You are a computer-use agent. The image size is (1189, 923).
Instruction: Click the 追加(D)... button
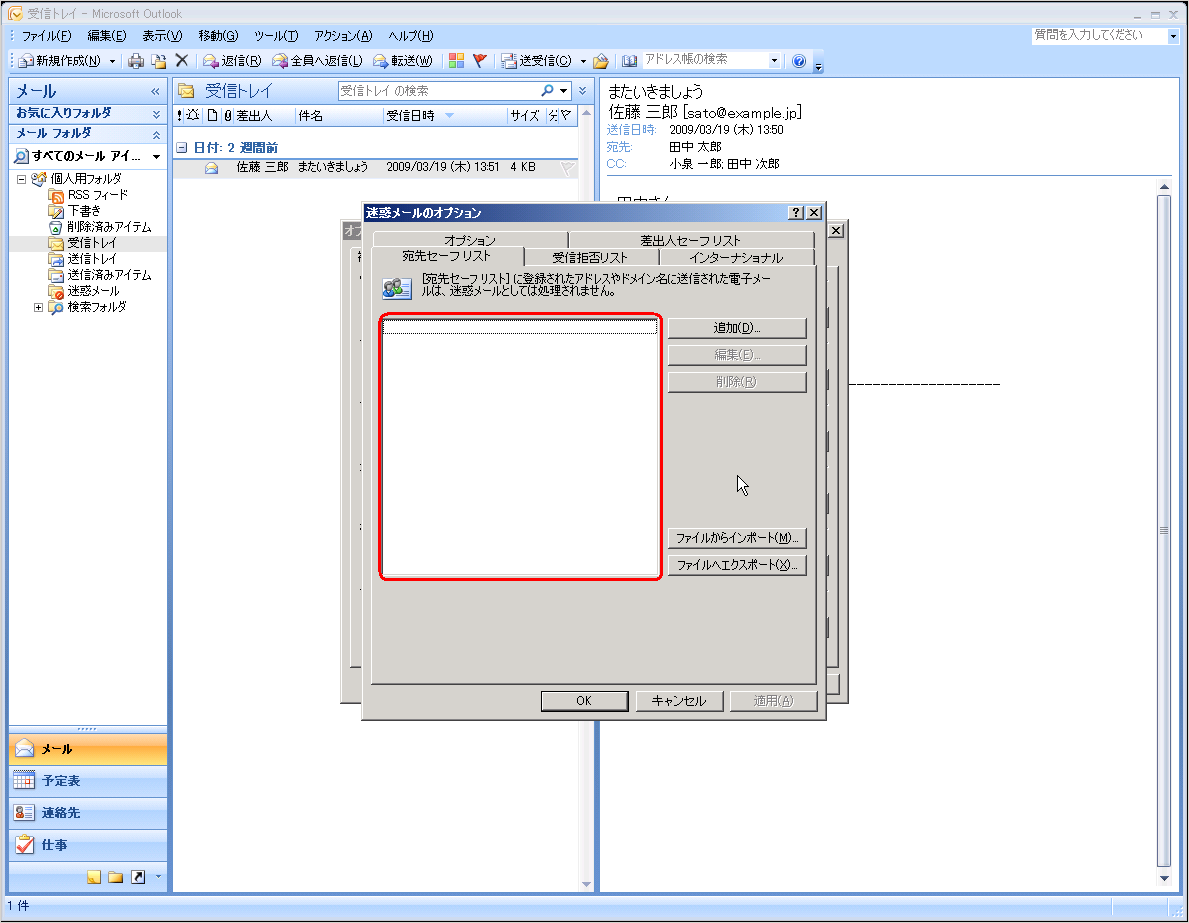point(737,328)
